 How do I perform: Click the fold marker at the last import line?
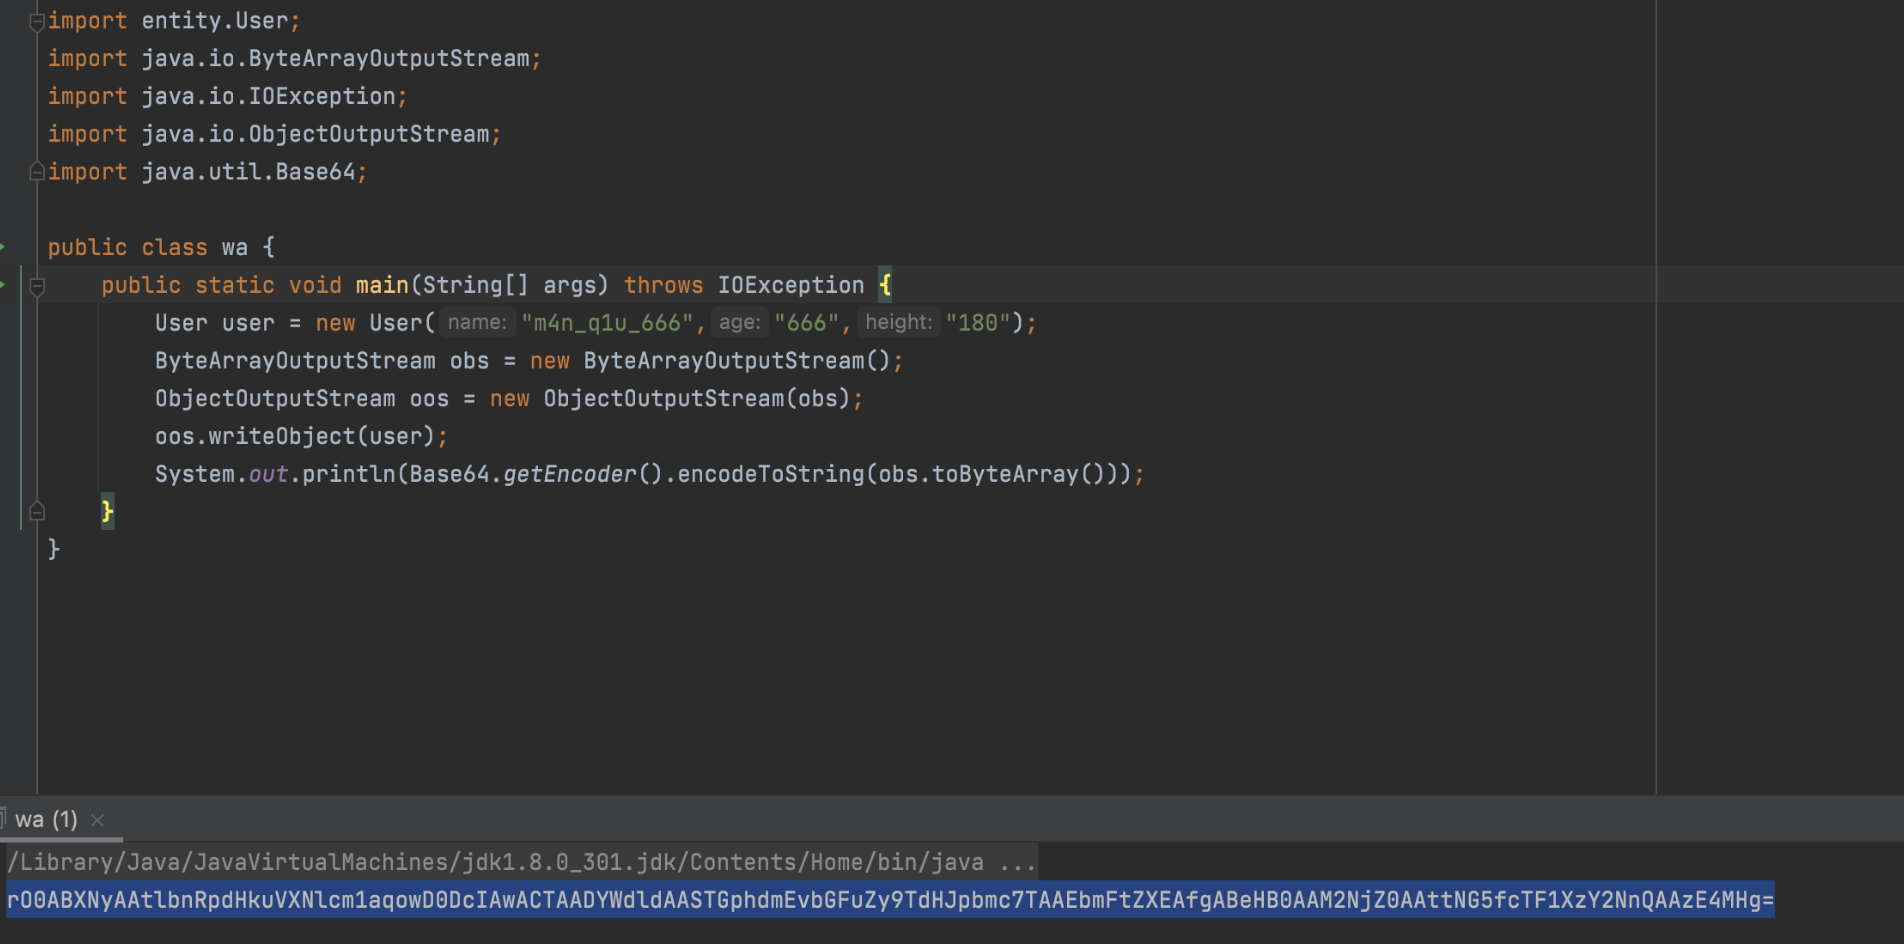[37, 172]
